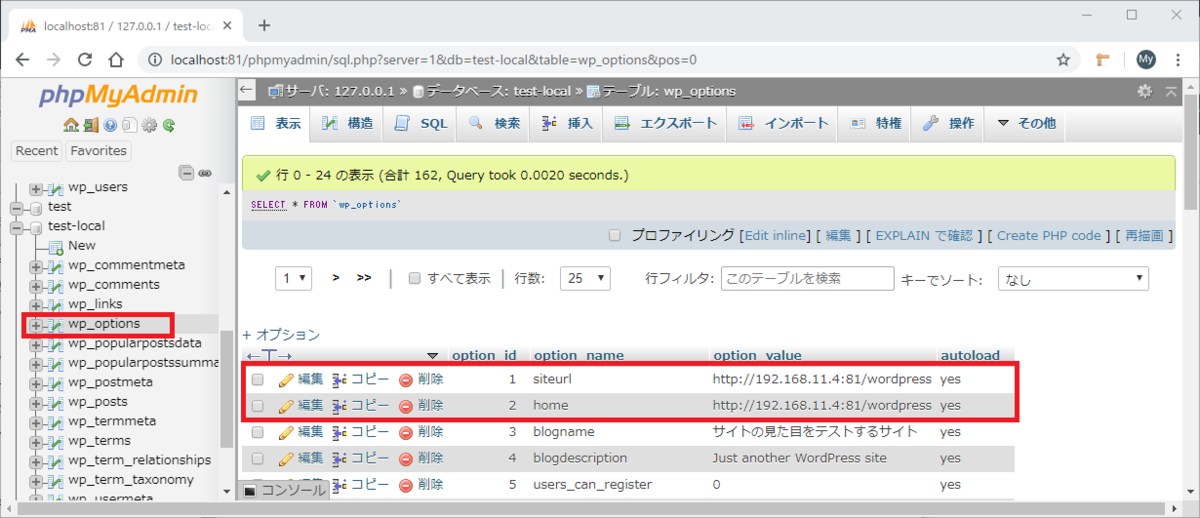1200x518 pixels.
Task: Open the 挿入 tab
Action: point(567,123)
